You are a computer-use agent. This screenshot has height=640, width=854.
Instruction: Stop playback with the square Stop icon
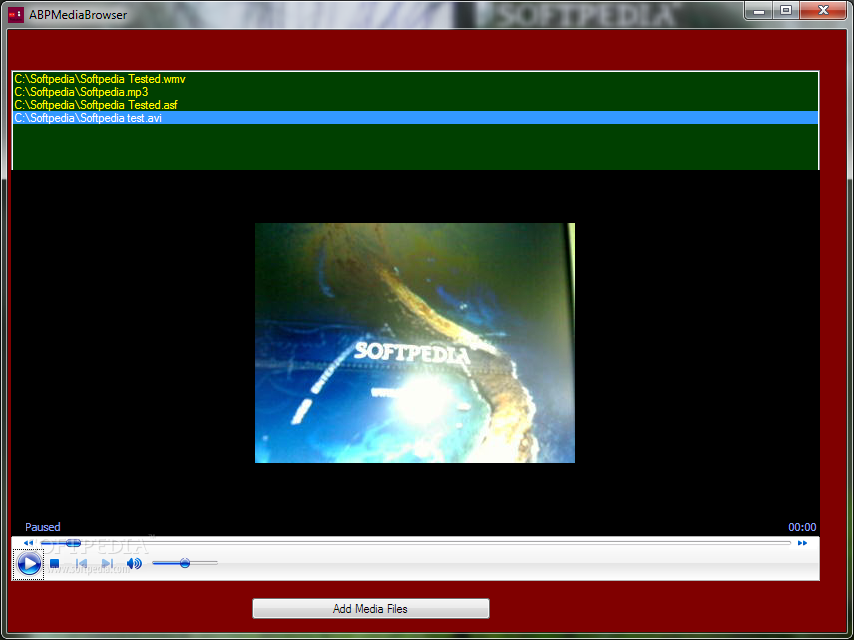(54, 564)
